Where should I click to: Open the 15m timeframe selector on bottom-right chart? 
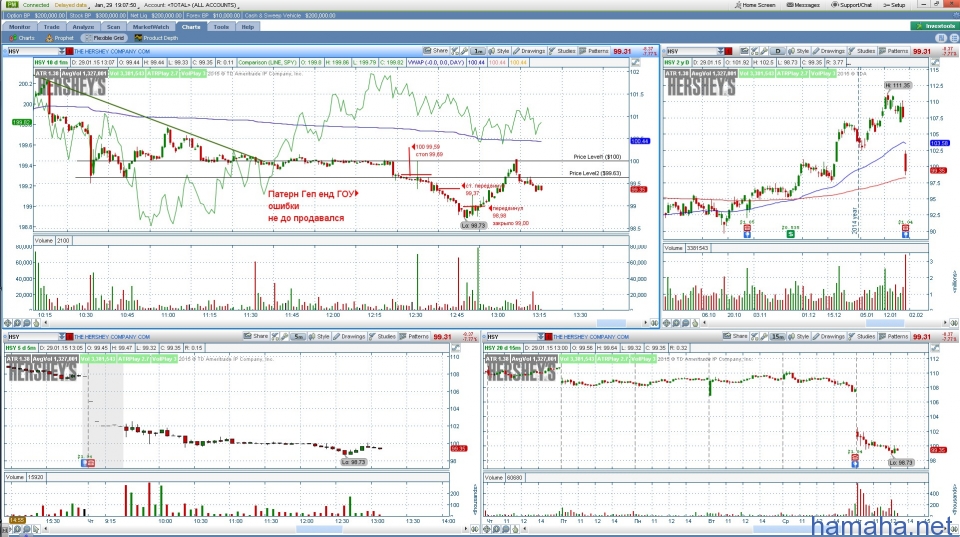778,336
